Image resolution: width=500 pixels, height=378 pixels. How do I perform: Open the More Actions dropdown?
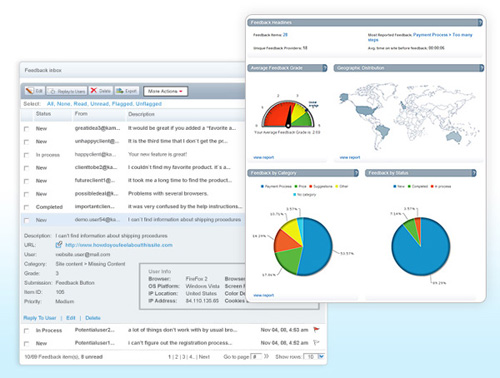[165, 91]
